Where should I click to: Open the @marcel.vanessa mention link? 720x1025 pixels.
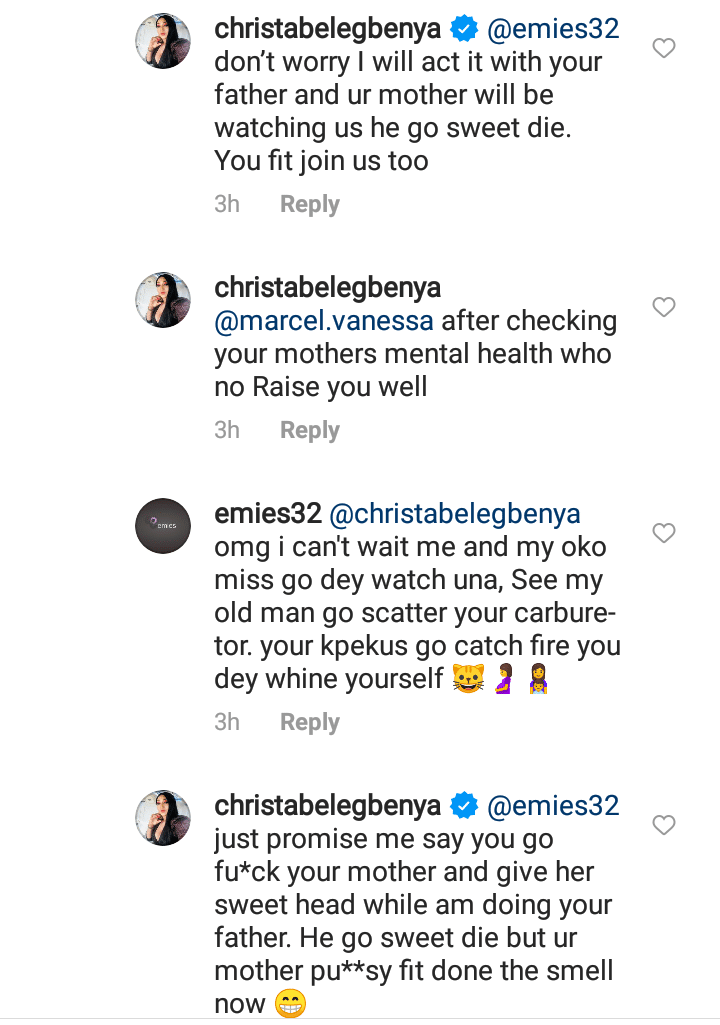324,321
